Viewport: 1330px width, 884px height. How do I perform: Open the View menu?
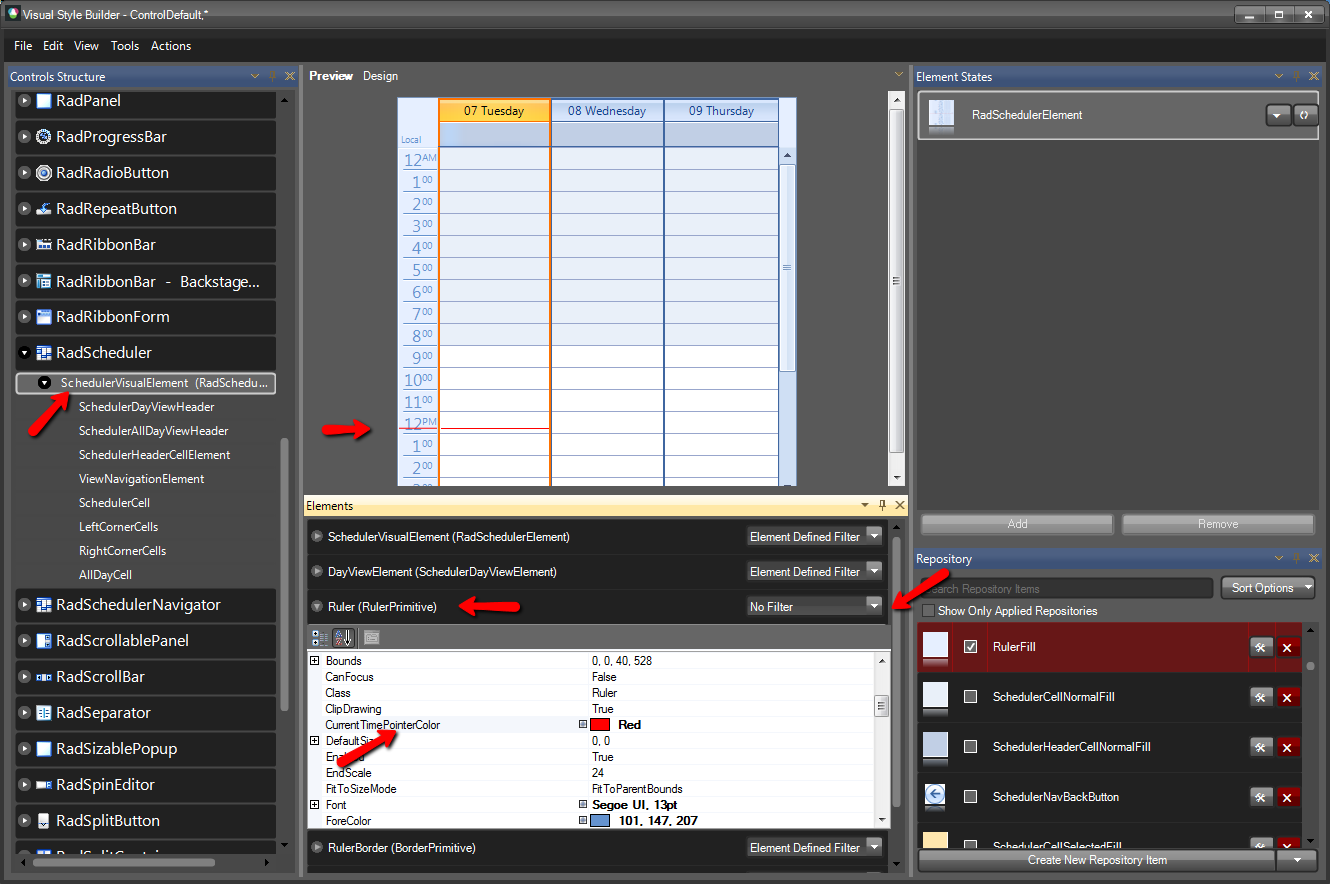87,46
